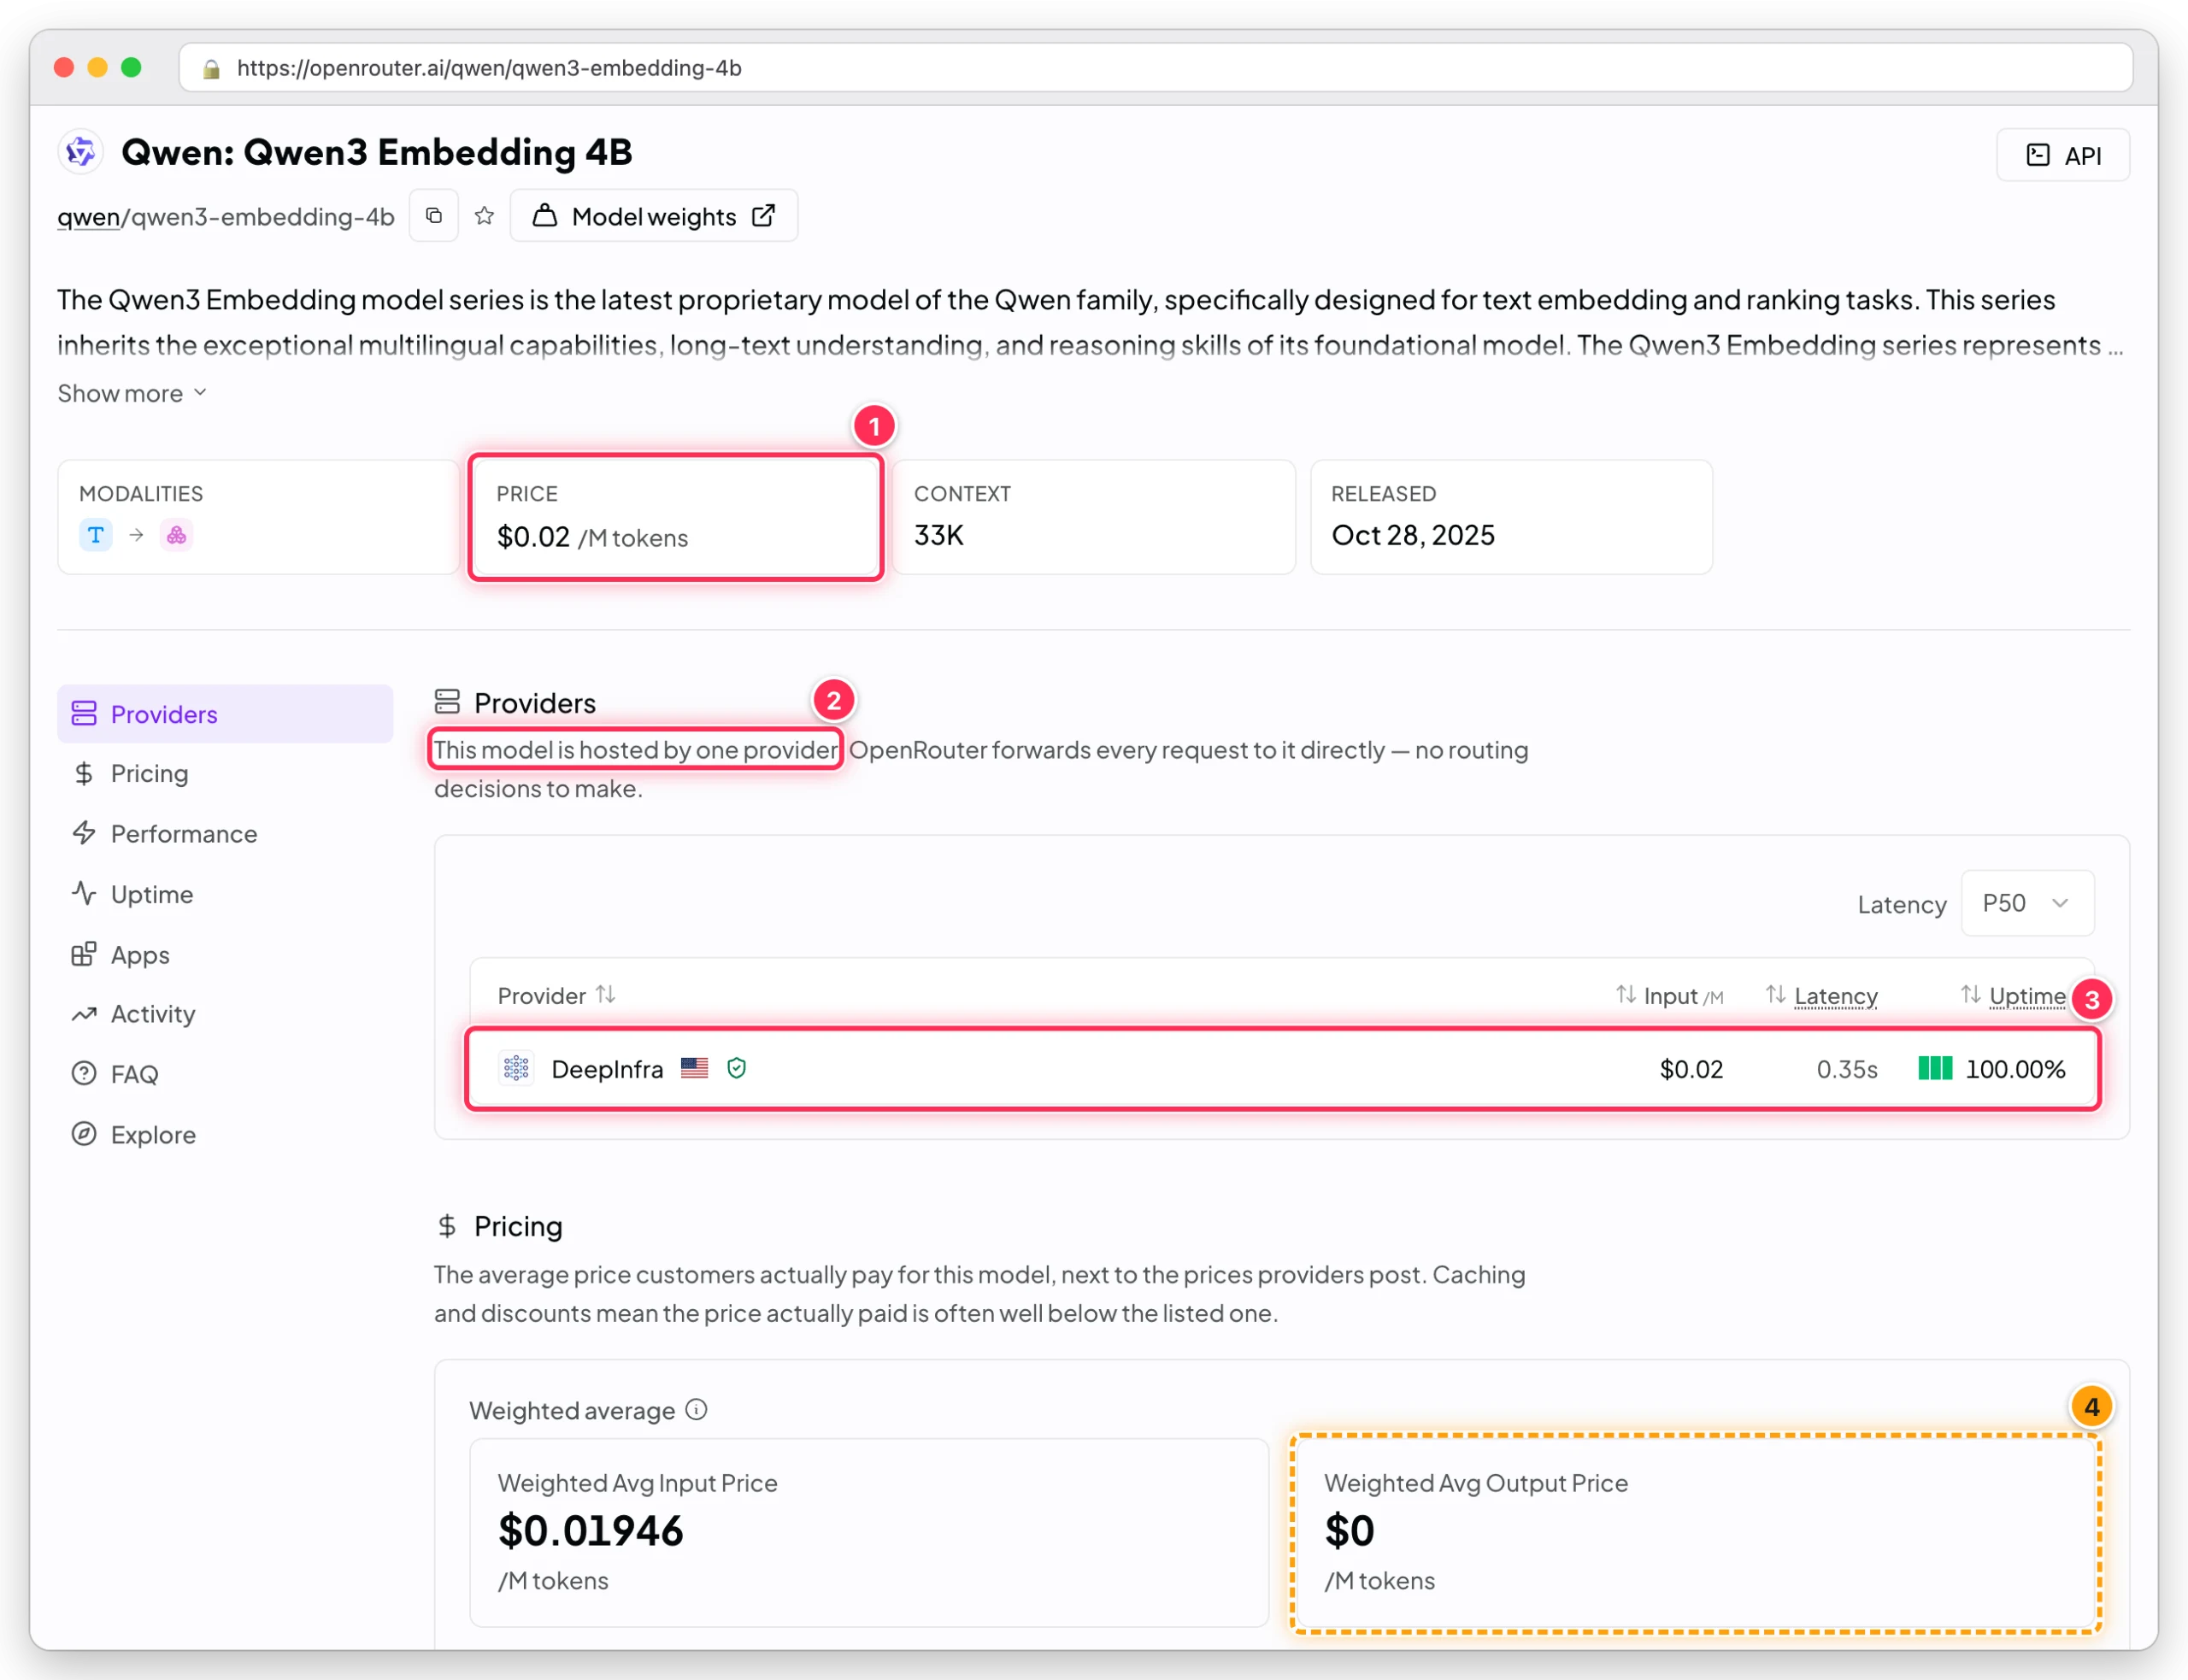This screenshot has width=2188, height=1680.
Task: Click the 0.35s latency value
Action: coord(1846,1069)
